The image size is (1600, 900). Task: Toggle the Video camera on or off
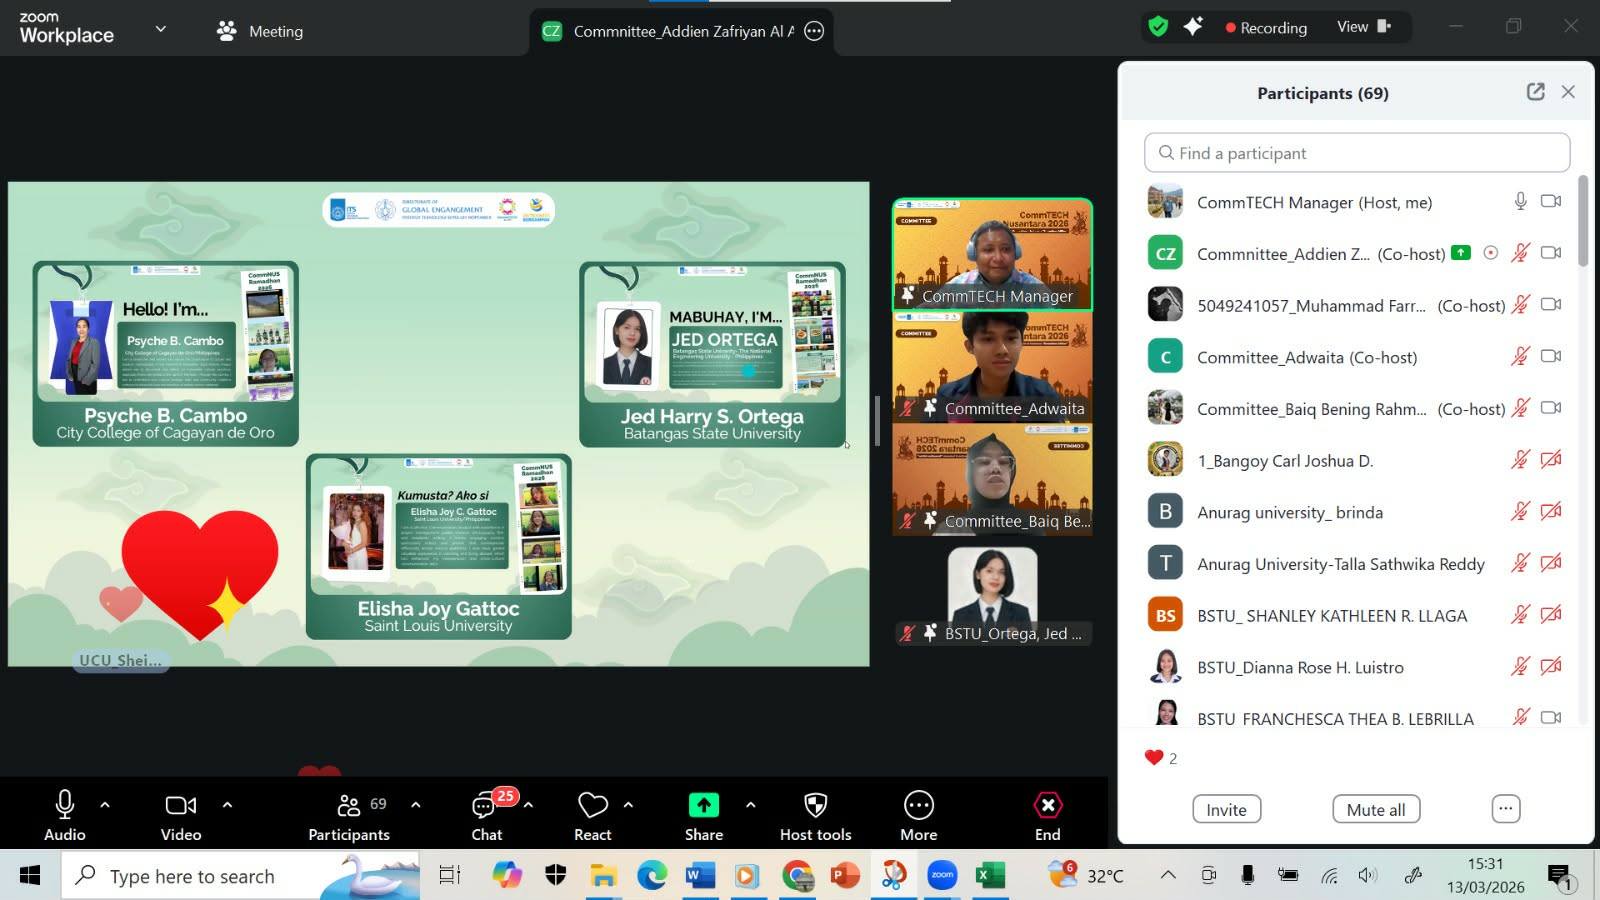click(180, 806)
